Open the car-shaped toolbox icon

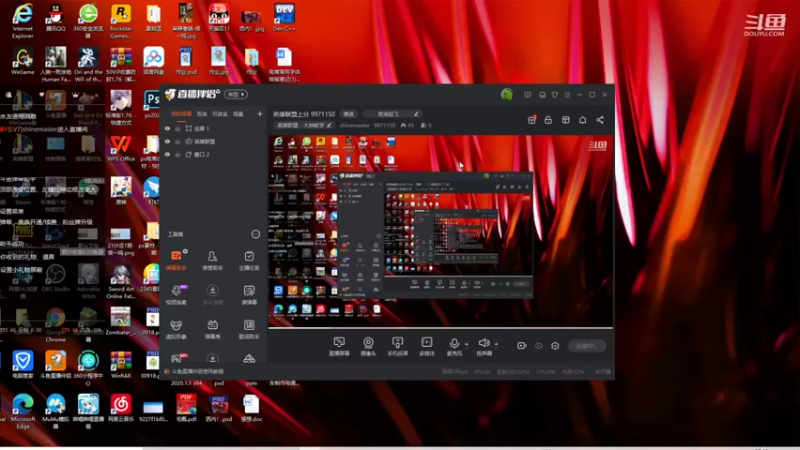pos(249,359)
